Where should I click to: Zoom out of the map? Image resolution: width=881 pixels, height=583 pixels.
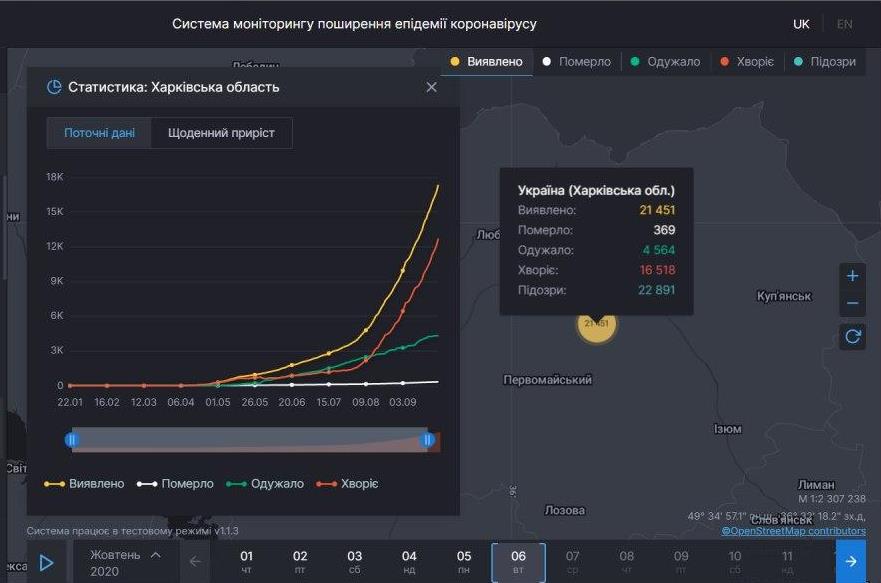(852, 301)
